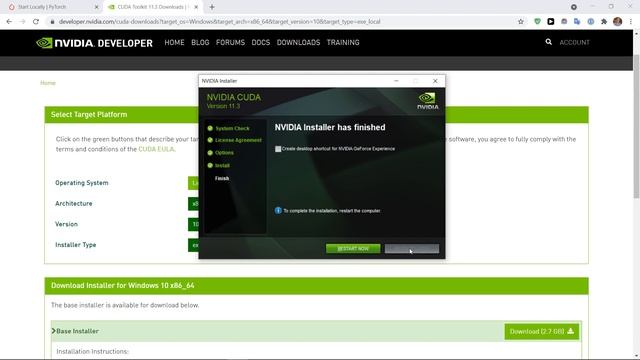Click the green Version option button
The height and width of the screenshot is (360, 640).
pos(193,224)
